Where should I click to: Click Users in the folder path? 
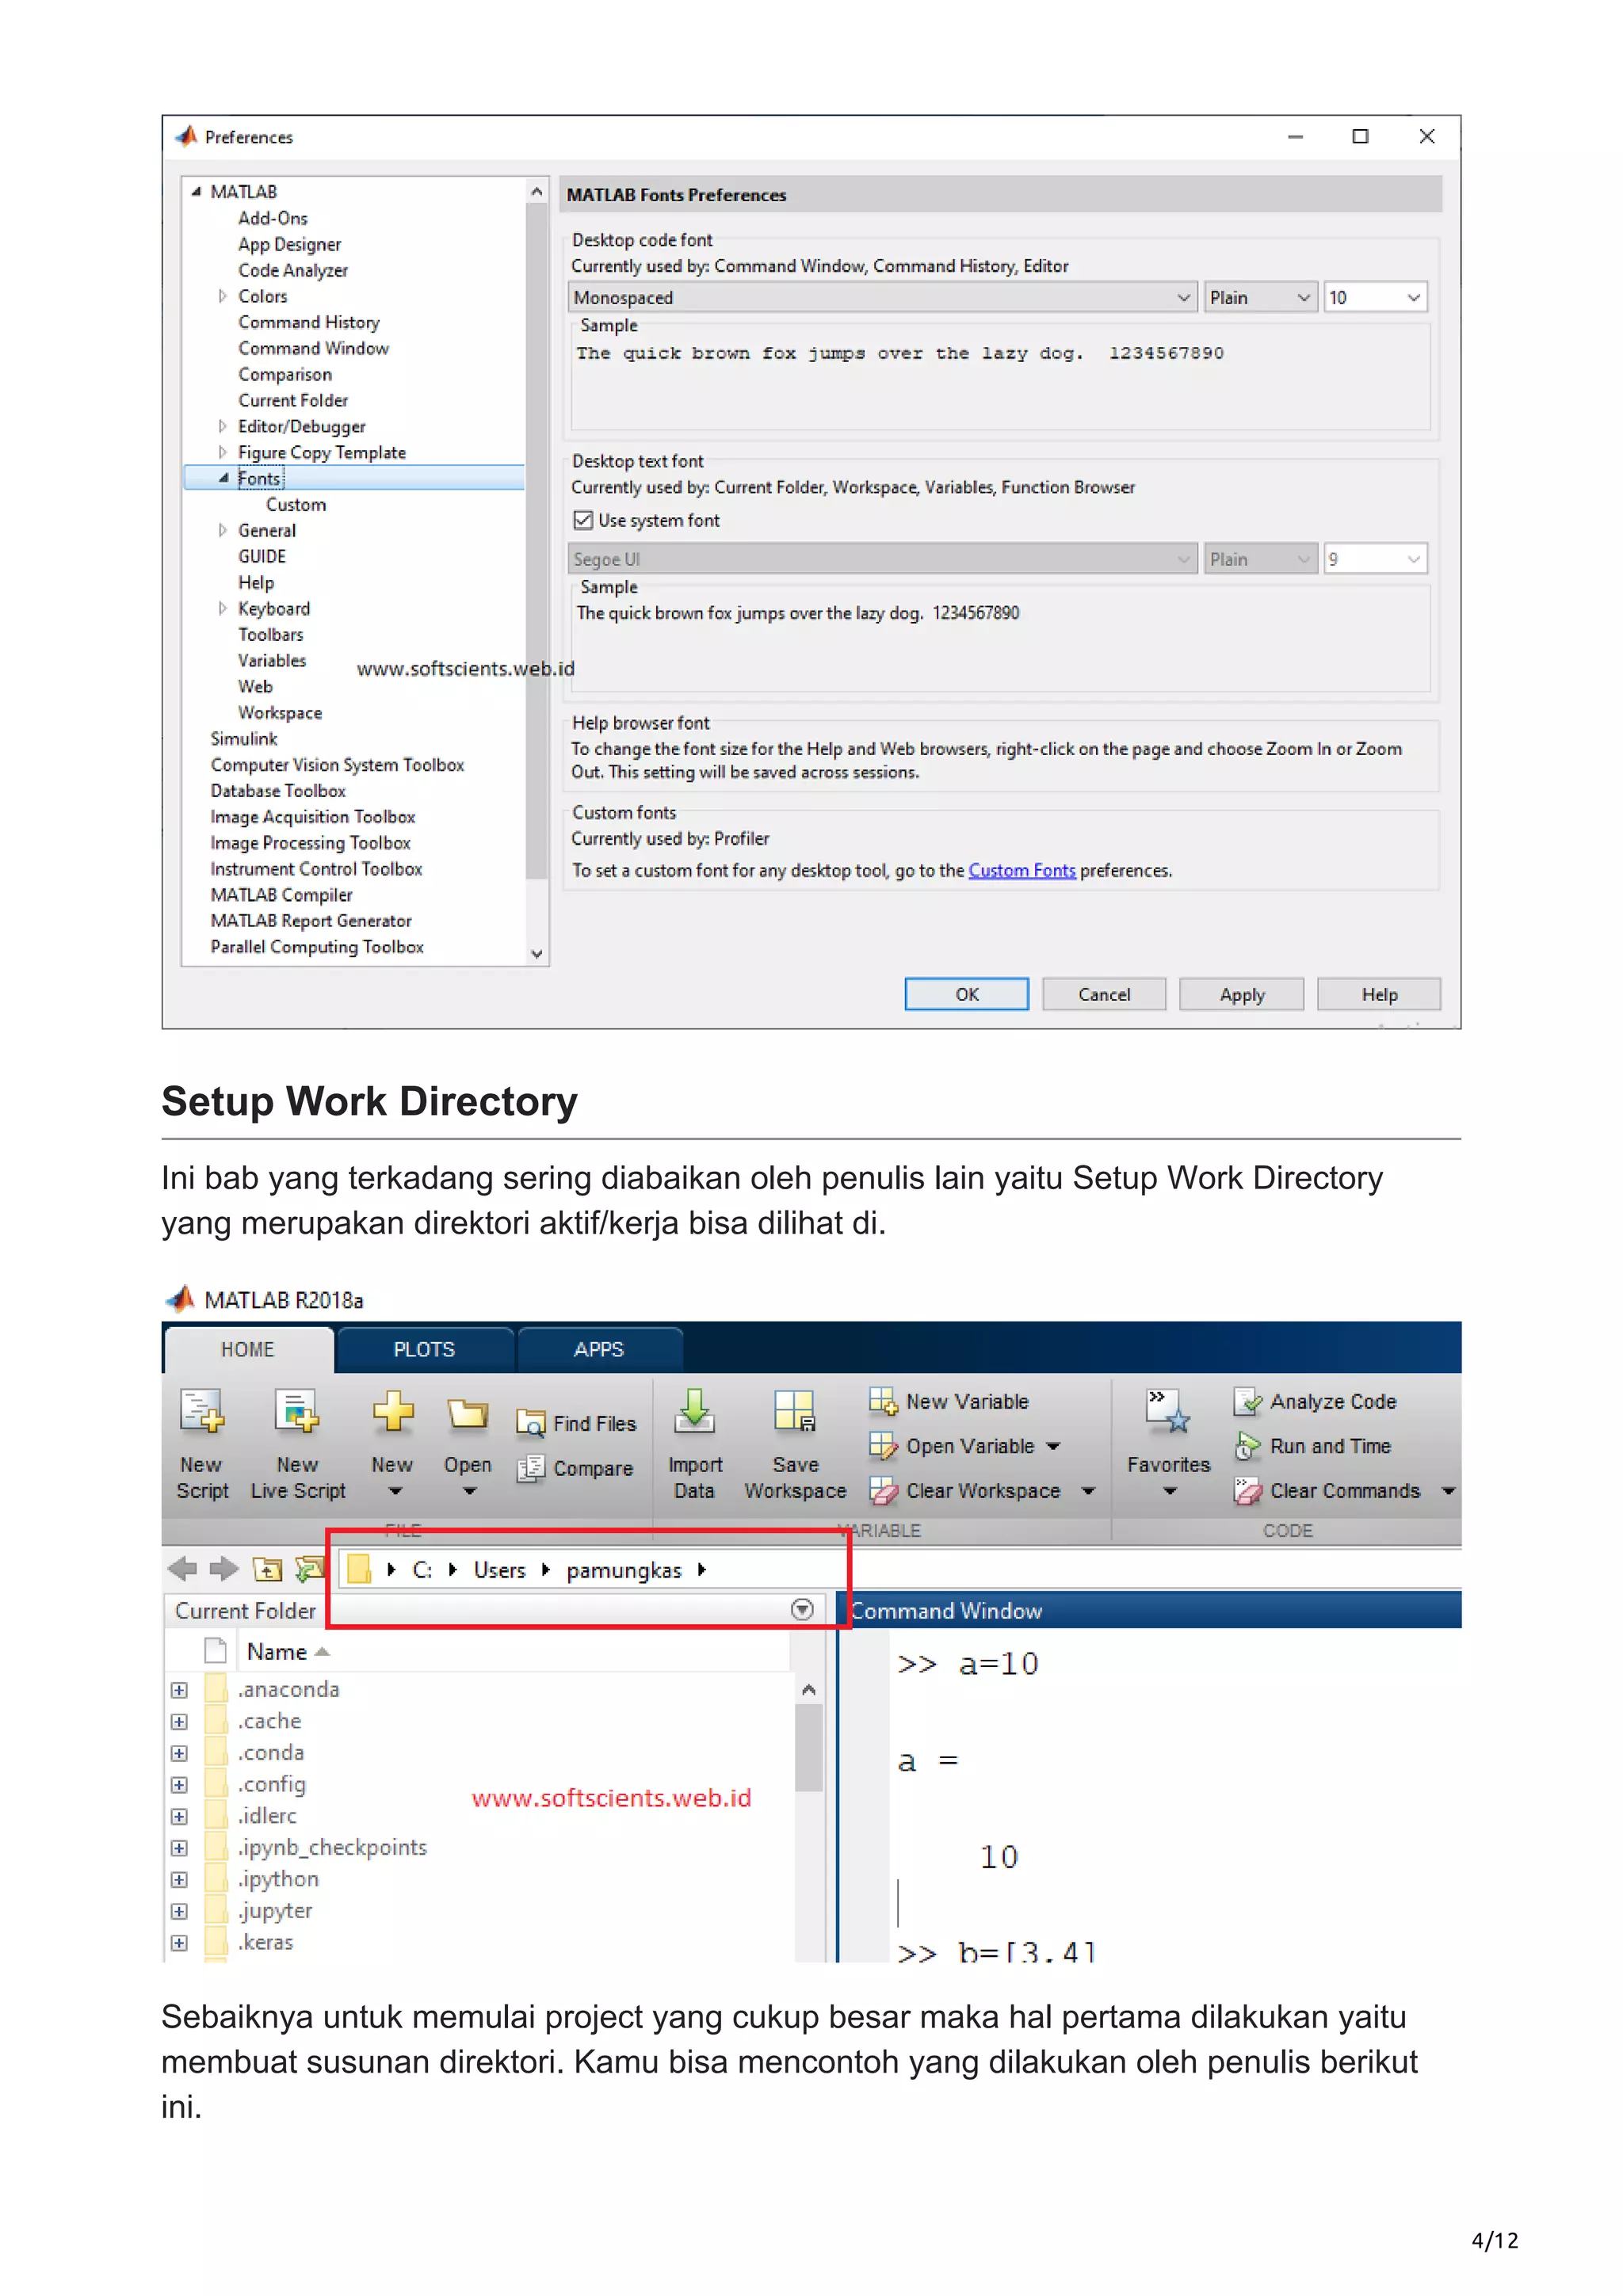(499, 1570)
